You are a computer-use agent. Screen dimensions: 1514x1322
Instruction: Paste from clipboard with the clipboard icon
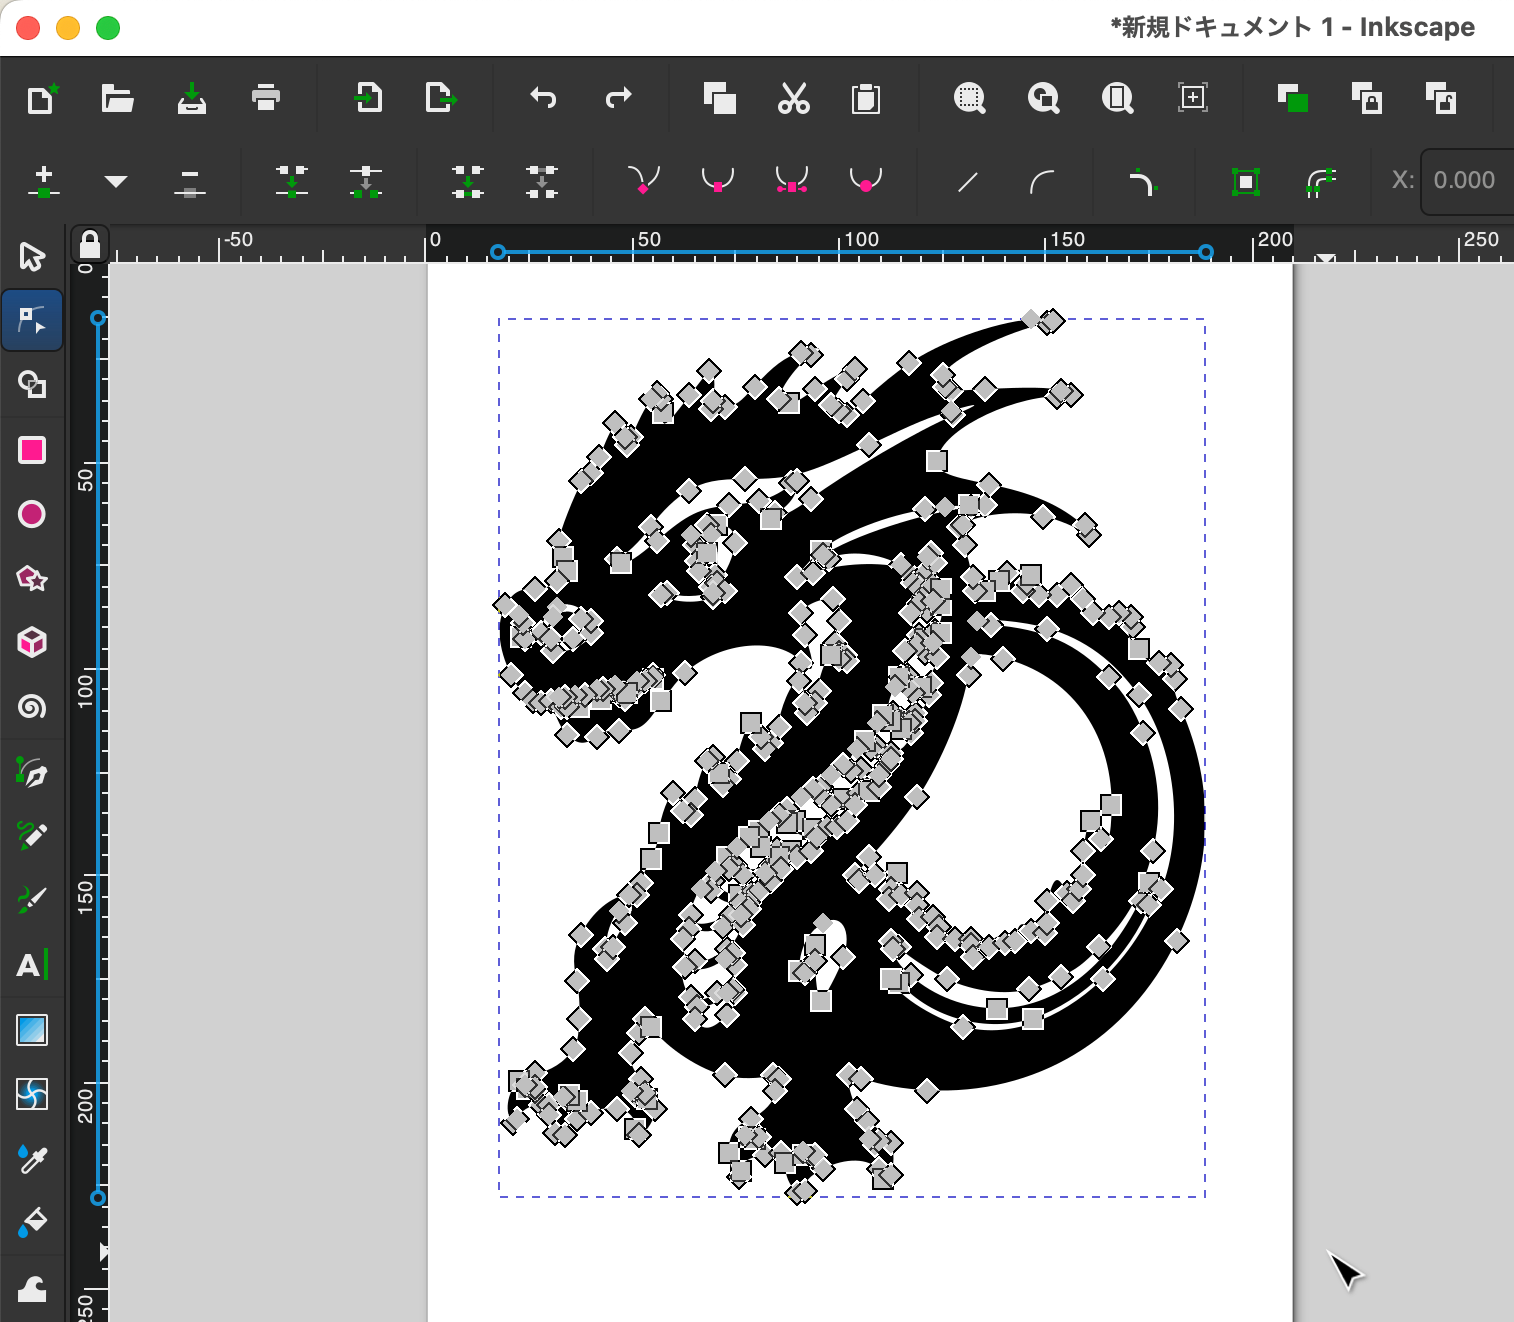[x=866, y=98]
